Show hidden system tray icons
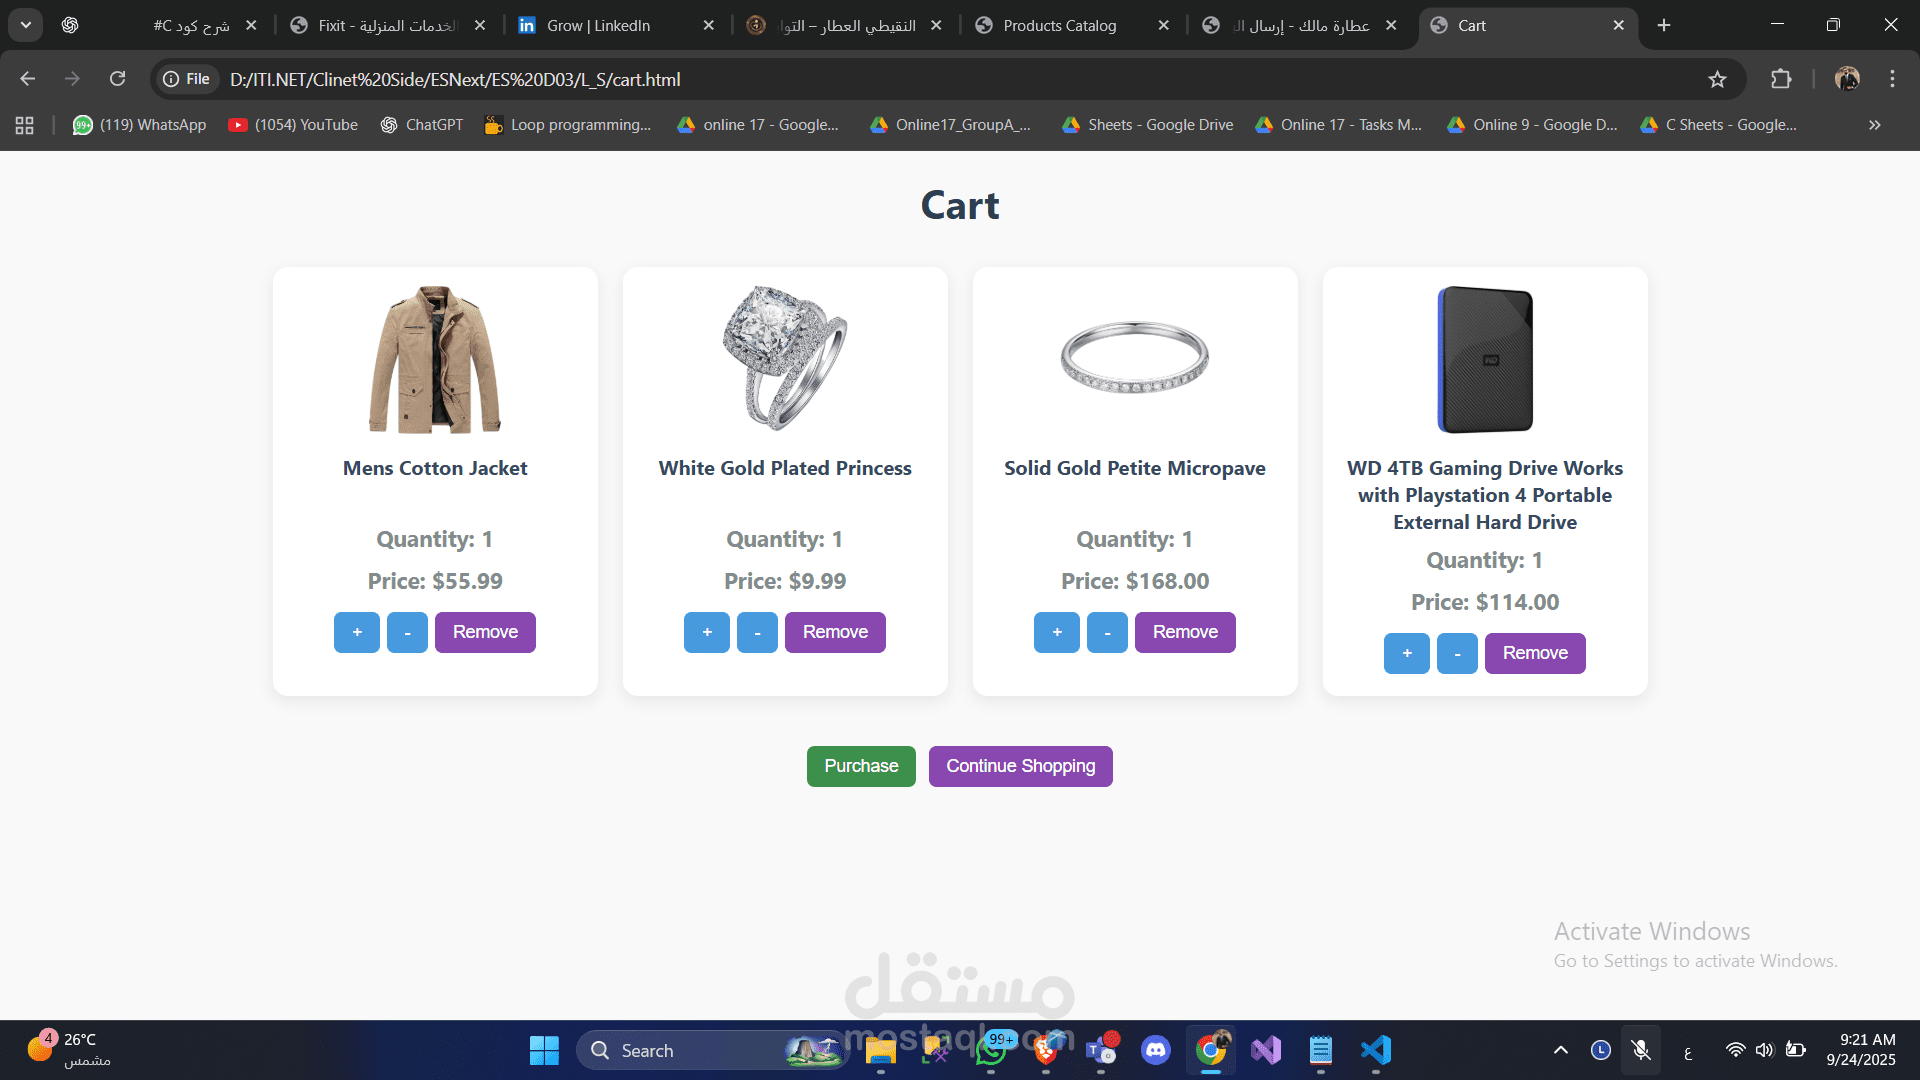 [1560, 1051]
